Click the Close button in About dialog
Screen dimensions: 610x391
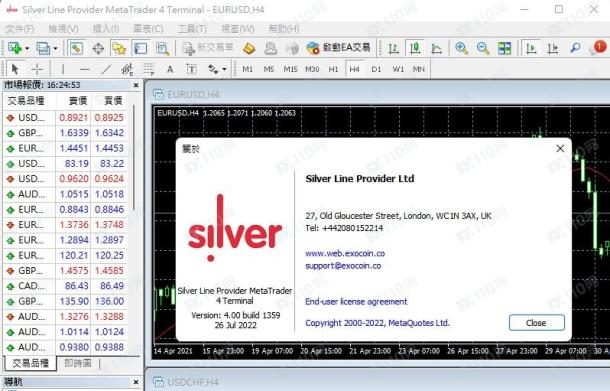pyautogui.click(x=536, y=323)
